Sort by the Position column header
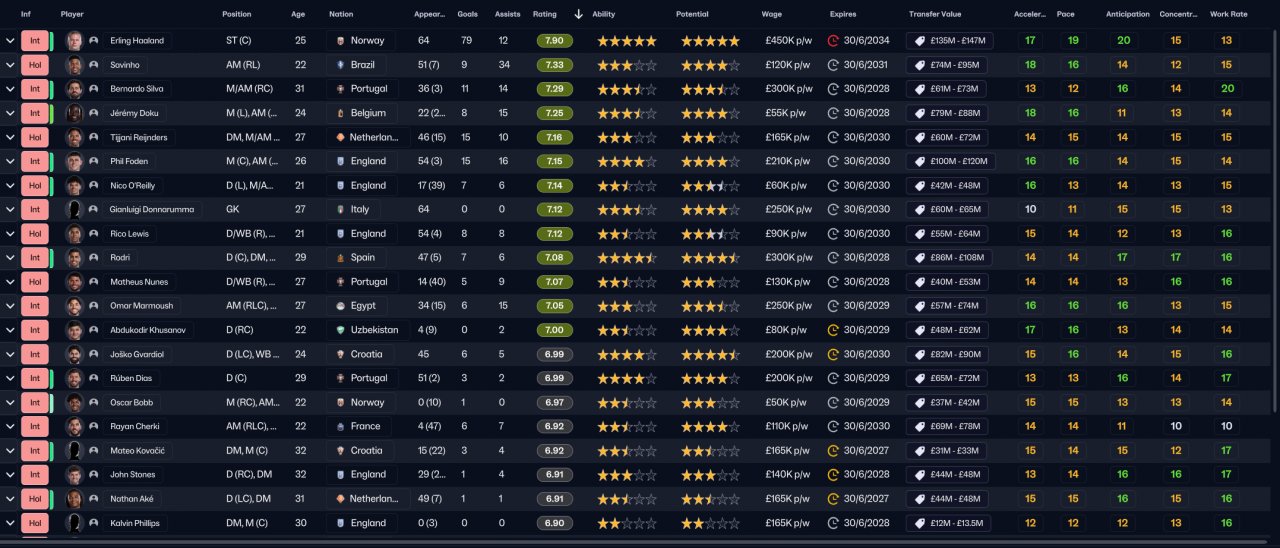The width and height of the screenshot is (1280, 548). point(237,15)
